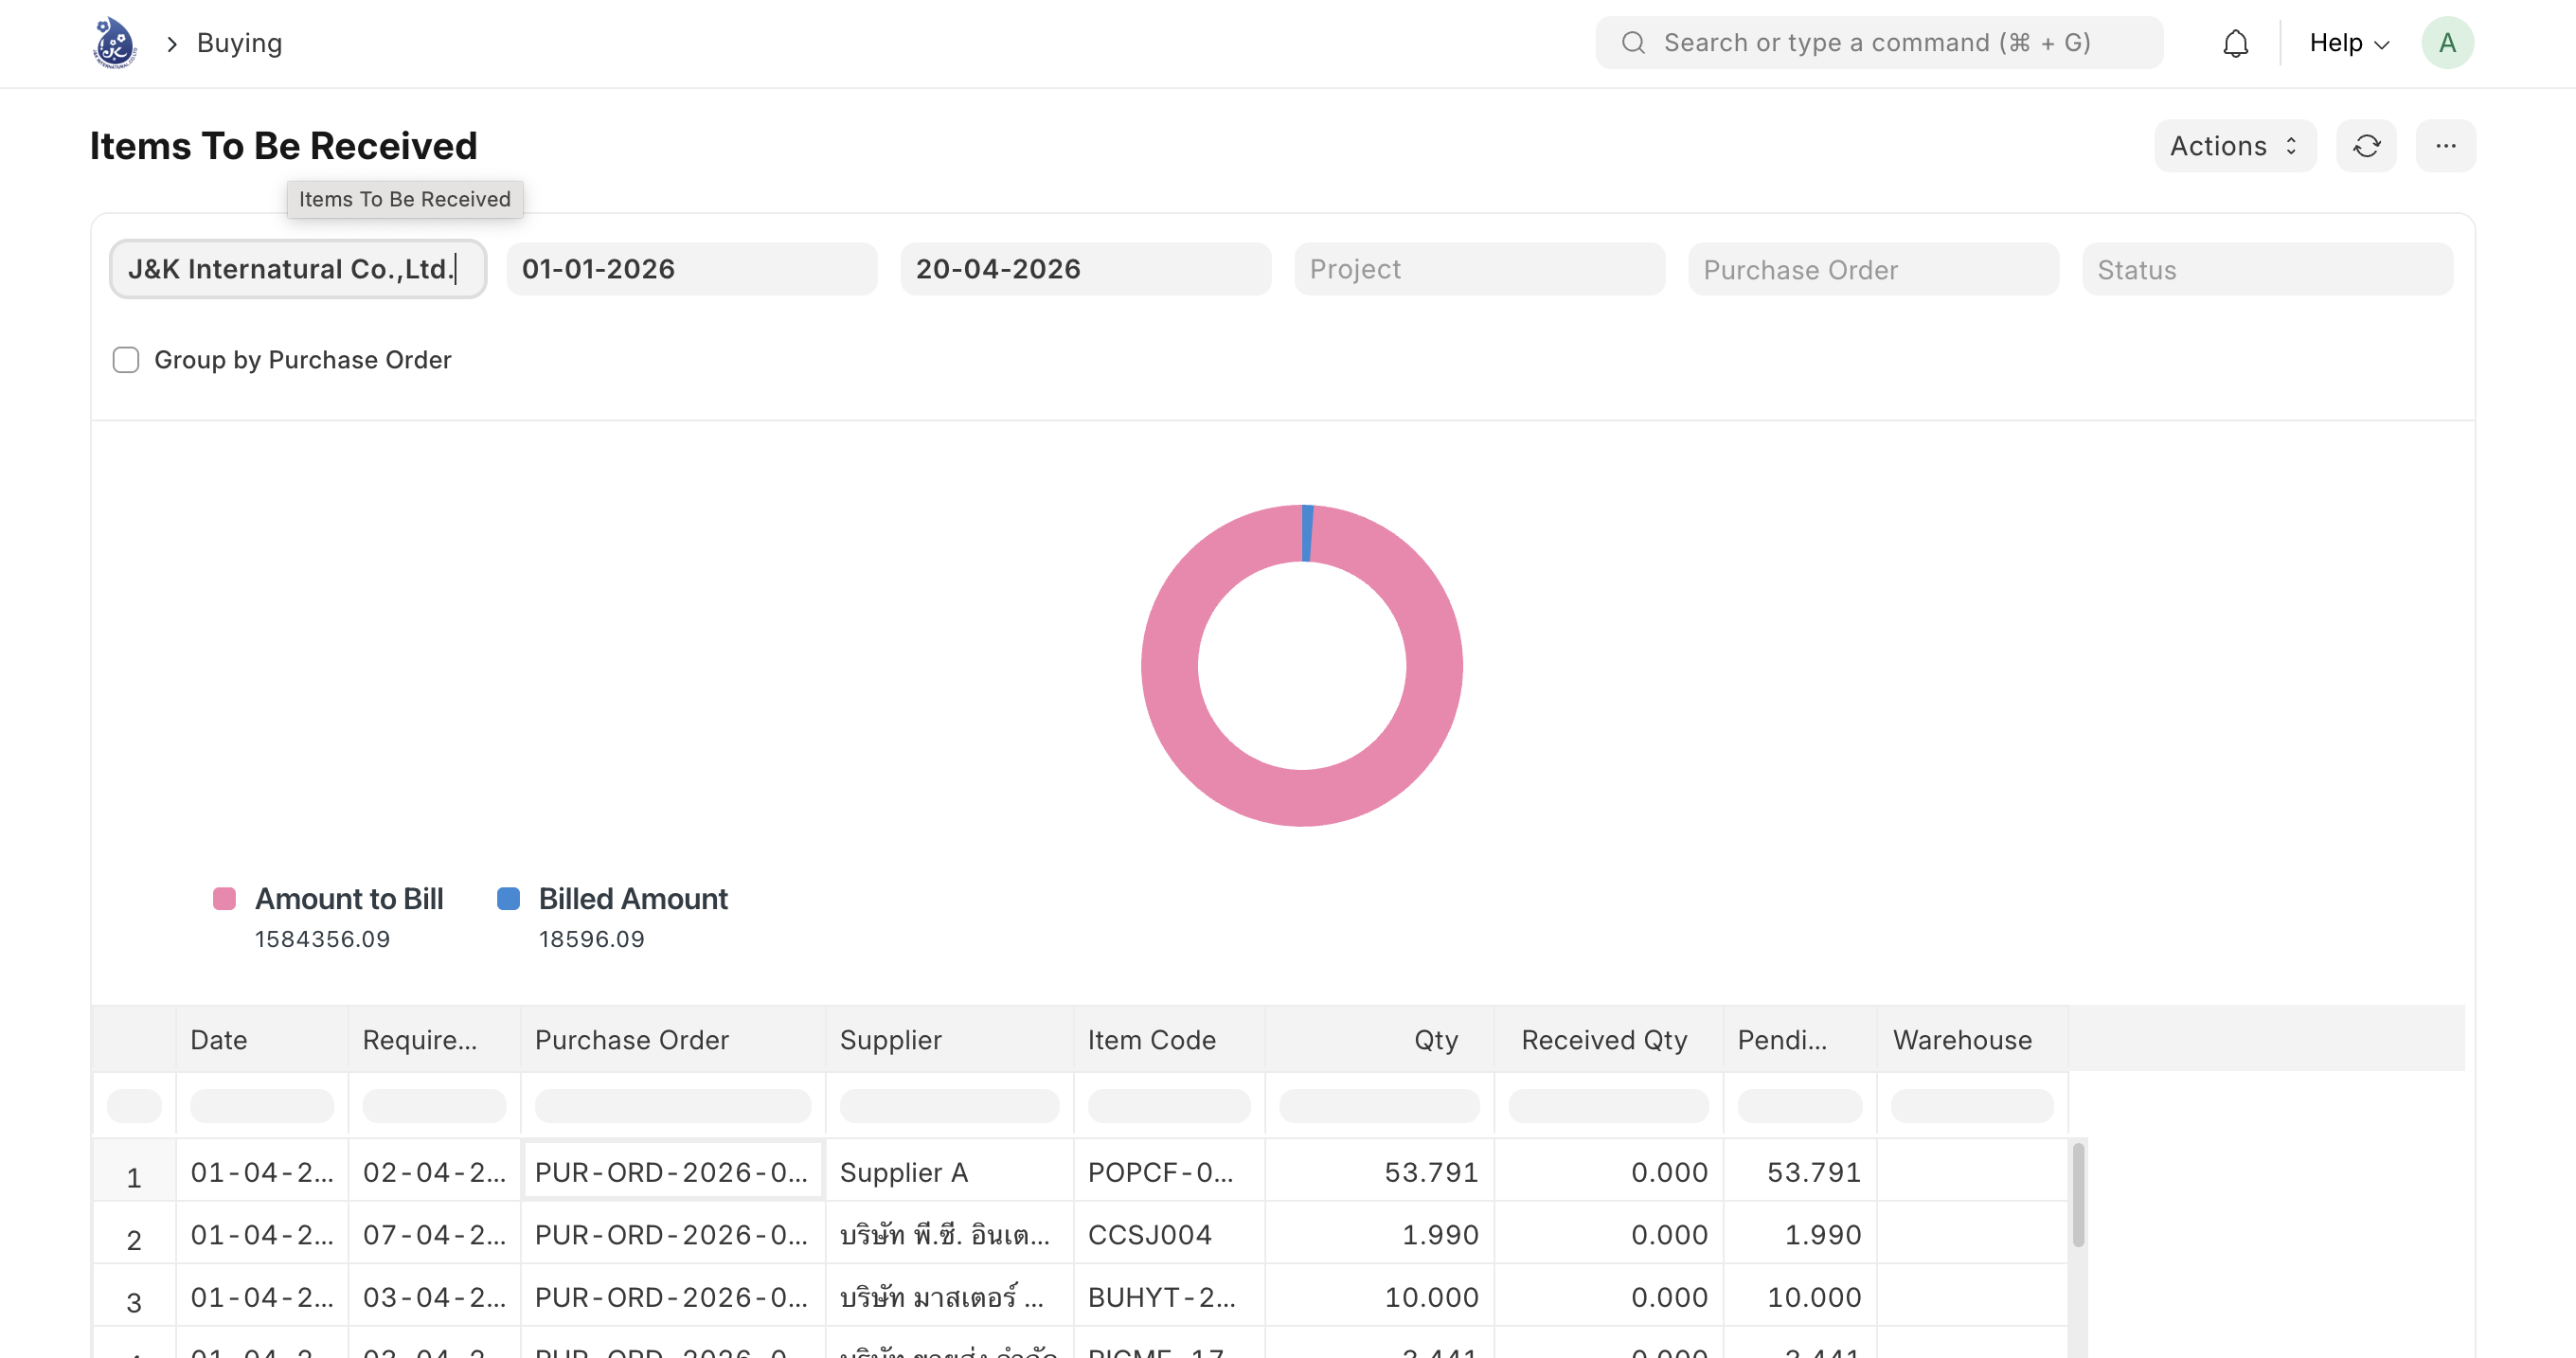Click the search magnifier icon
The width and height of the screenshot is (2576, 1358).
(1633, 43)
